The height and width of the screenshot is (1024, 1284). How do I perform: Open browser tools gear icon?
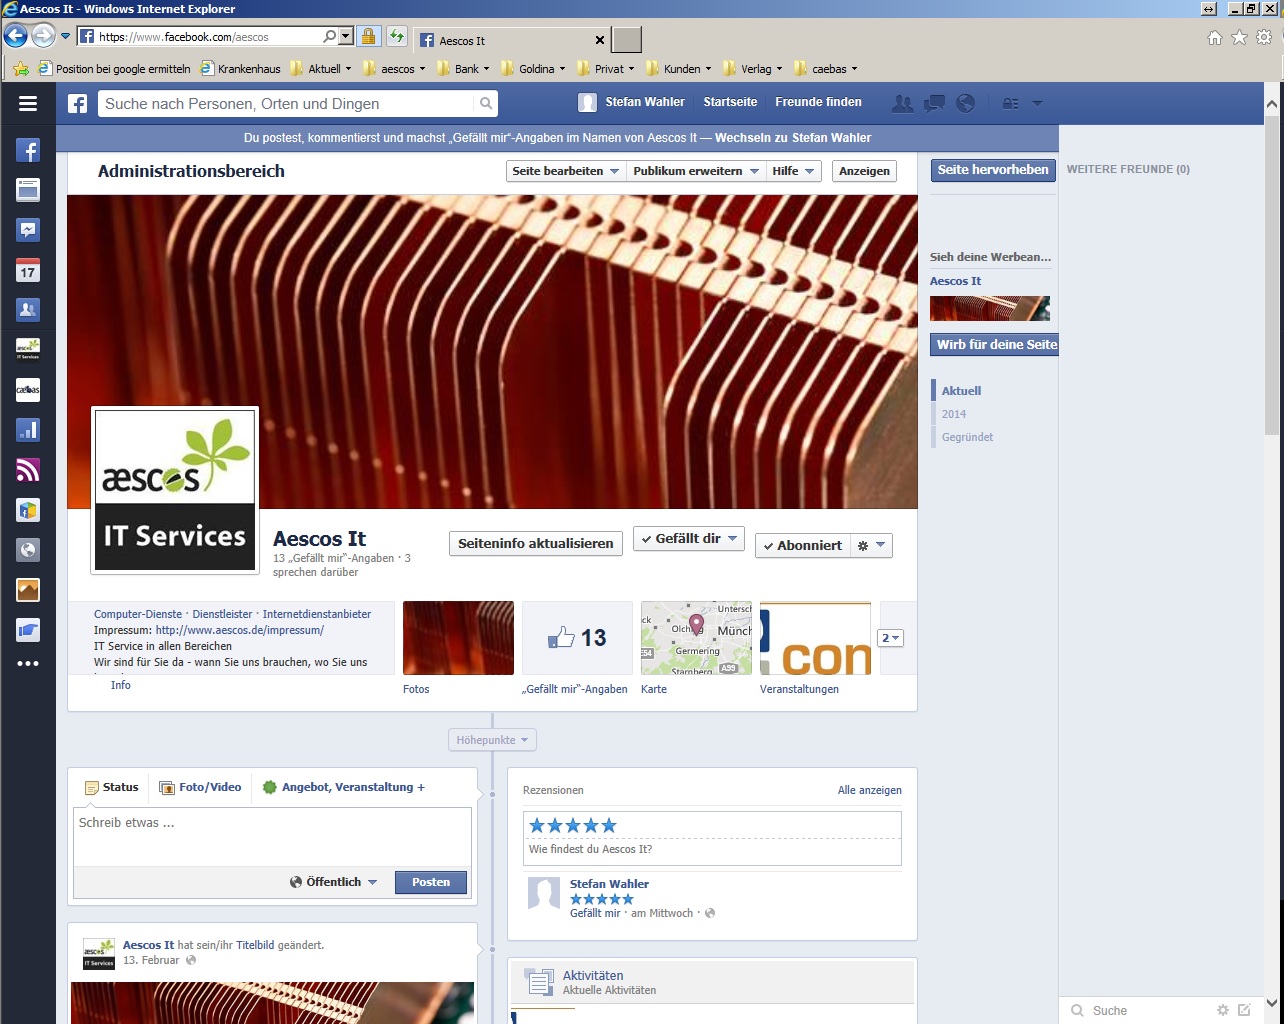tap(1264, 38)
